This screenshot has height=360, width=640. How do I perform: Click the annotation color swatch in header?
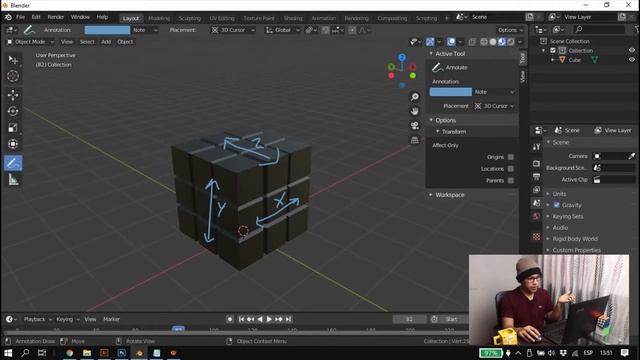[107, 30]
